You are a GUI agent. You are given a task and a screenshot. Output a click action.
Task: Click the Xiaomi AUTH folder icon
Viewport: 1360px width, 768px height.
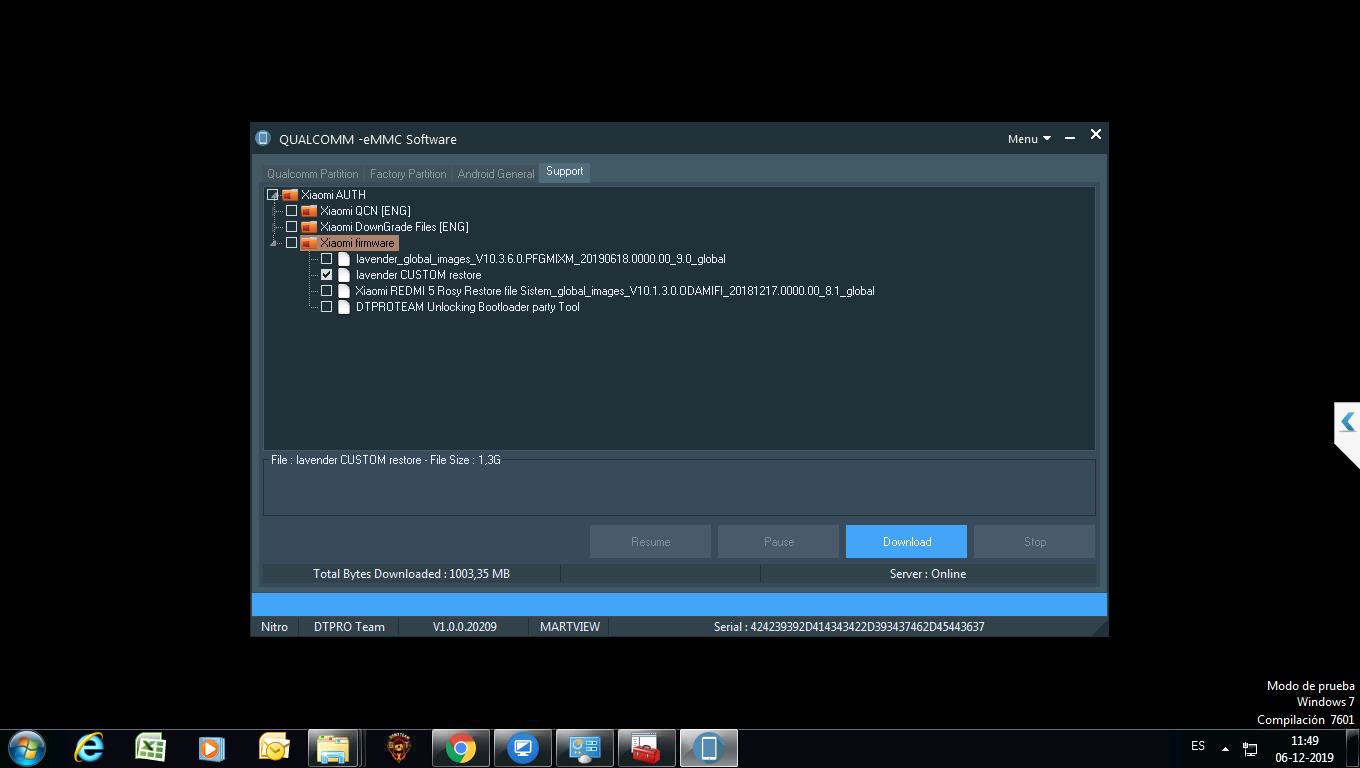point(290,195)
